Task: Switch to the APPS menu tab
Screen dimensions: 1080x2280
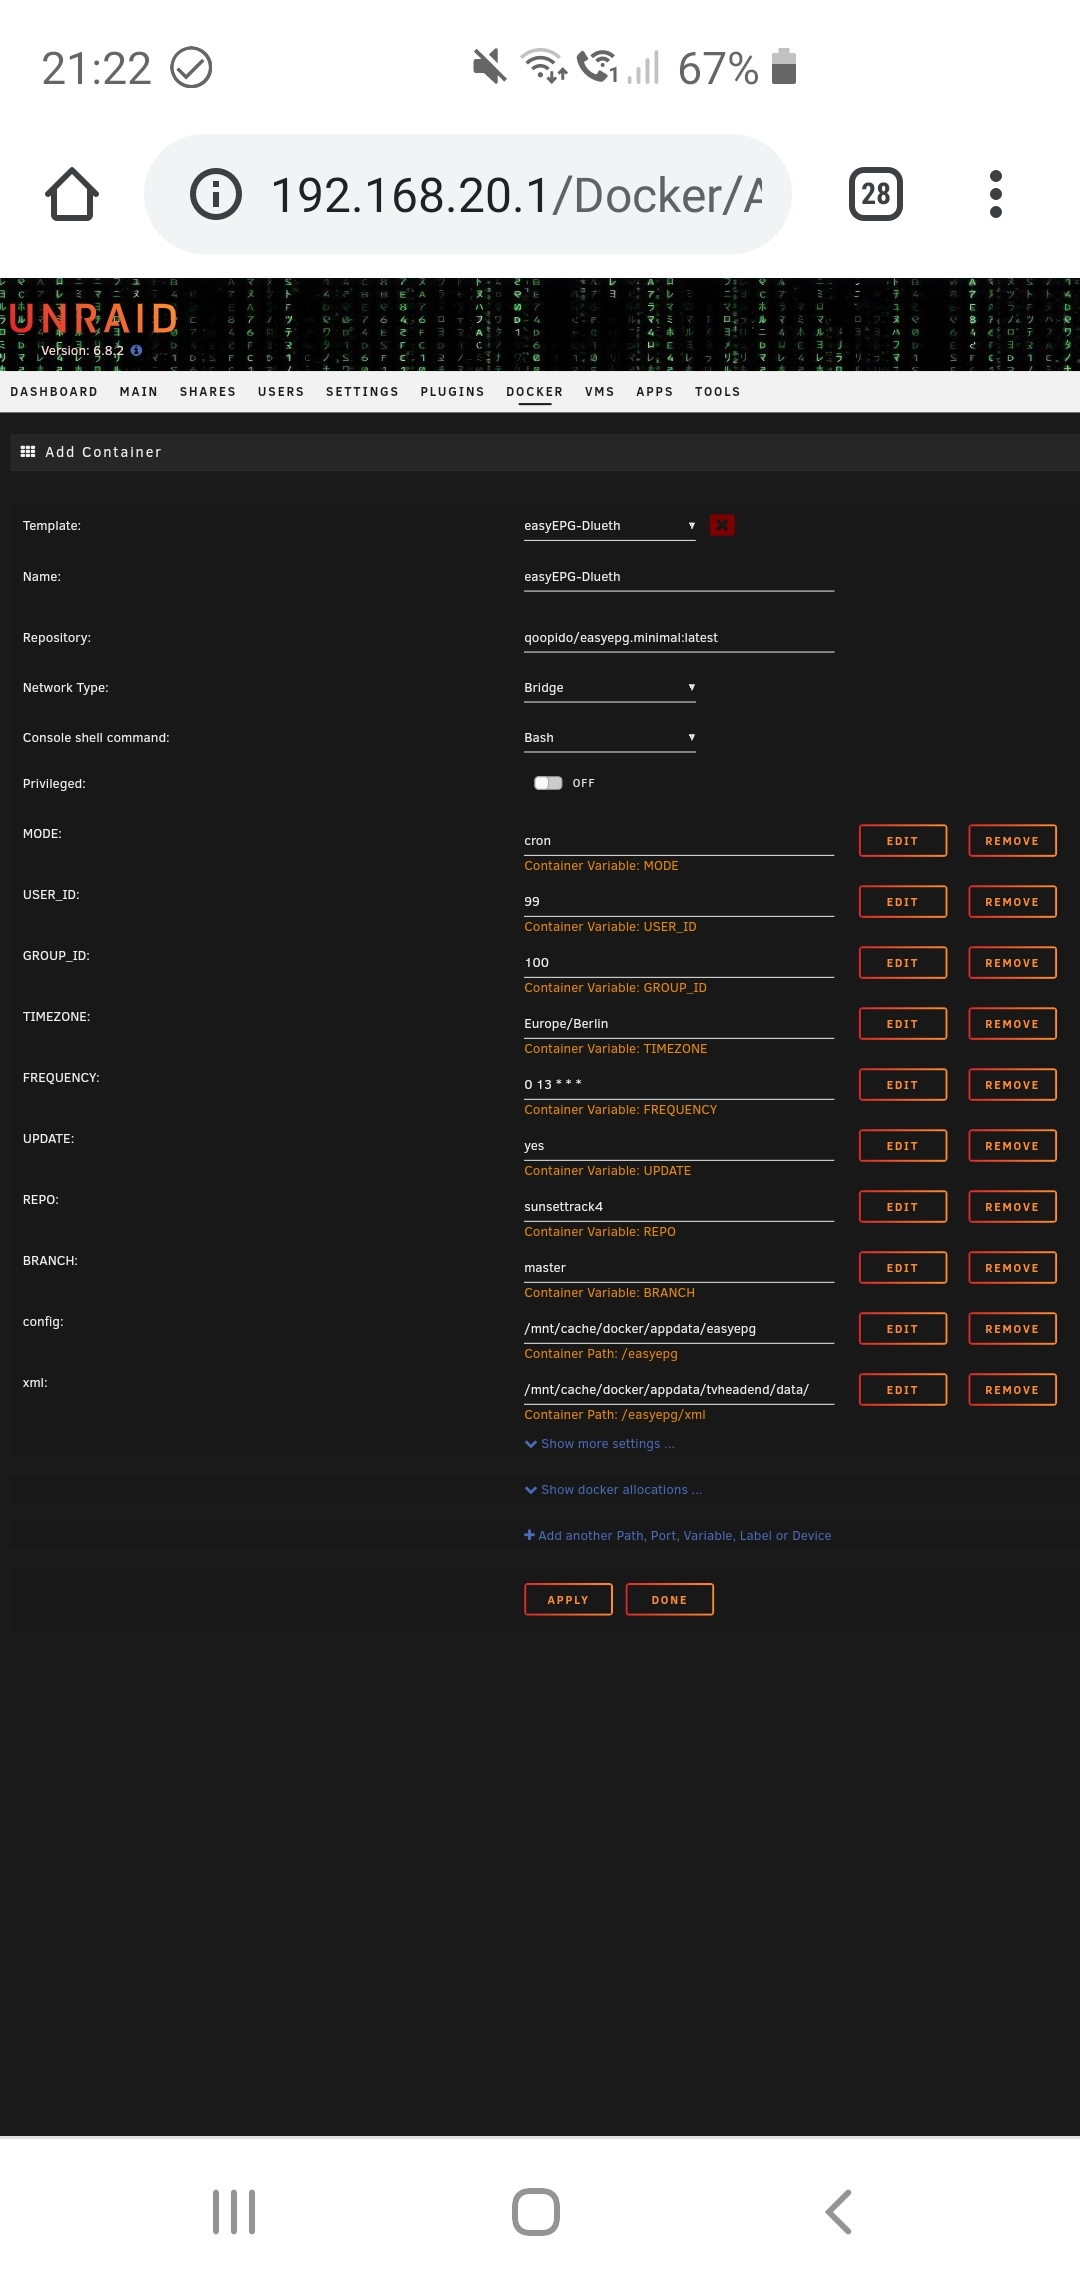Action: 654,392
